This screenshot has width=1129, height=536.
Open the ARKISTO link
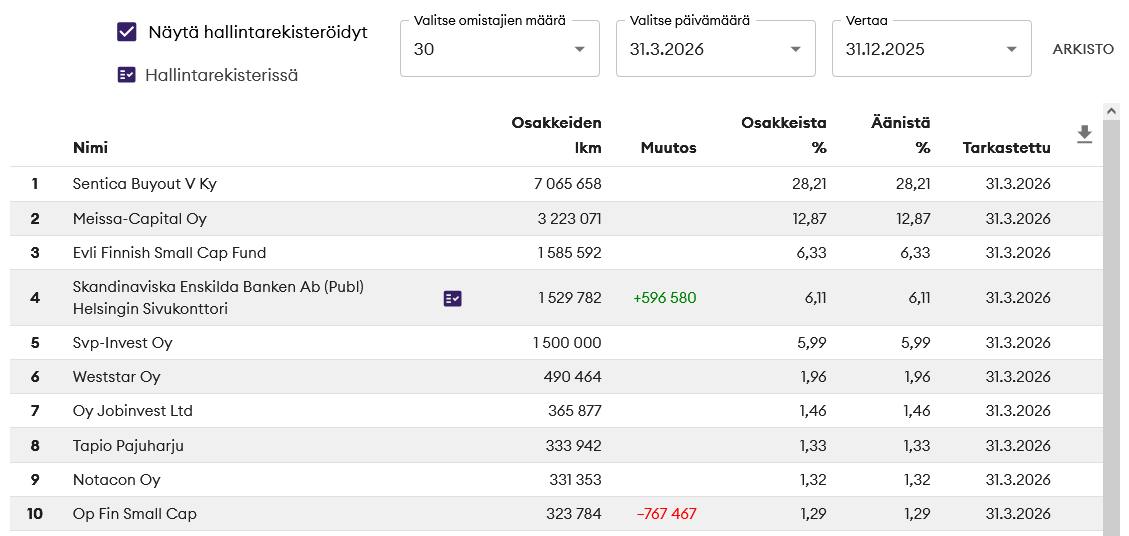coord(1083,50)
